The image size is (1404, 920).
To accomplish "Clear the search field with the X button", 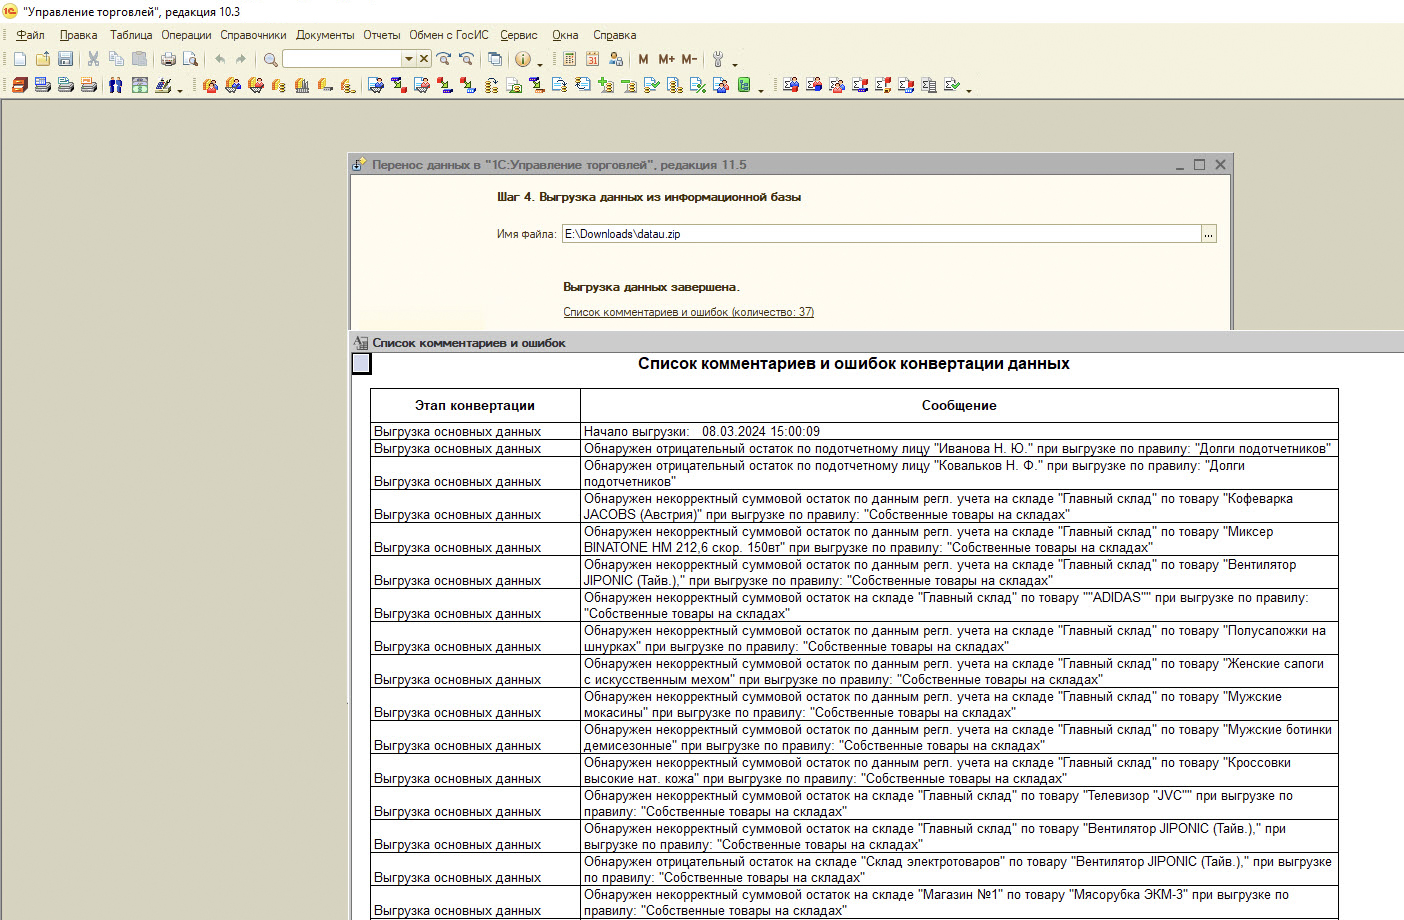I will pyautogui.click(x=424, y=59).
